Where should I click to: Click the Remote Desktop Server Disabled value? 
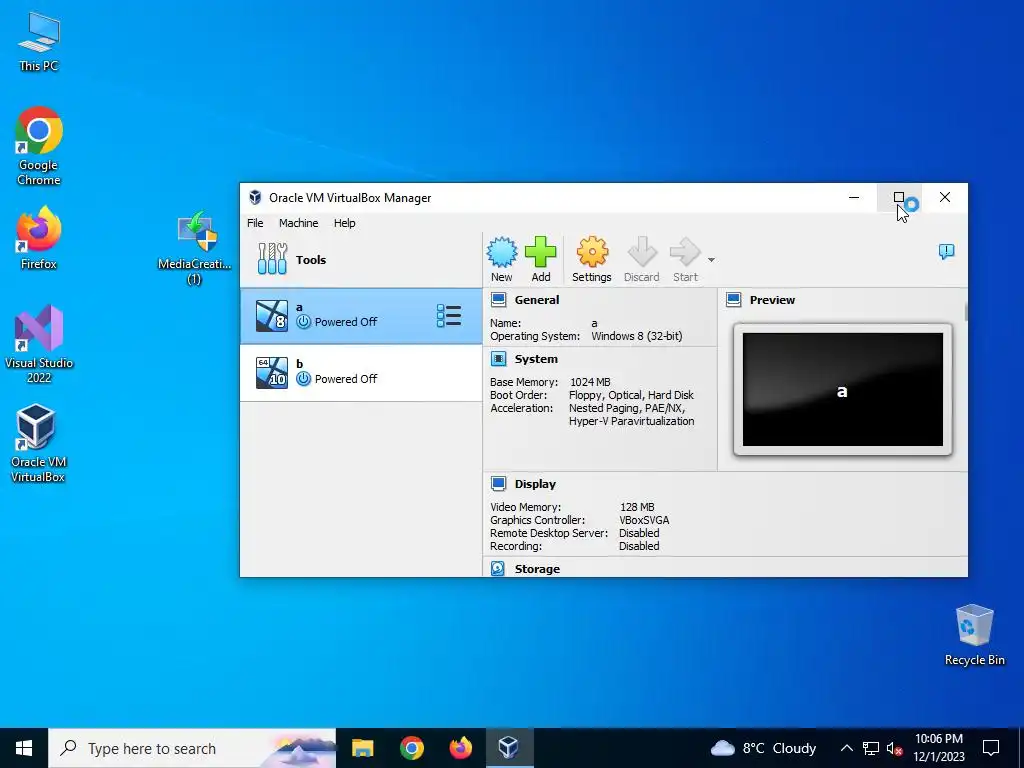coord(639,534)
